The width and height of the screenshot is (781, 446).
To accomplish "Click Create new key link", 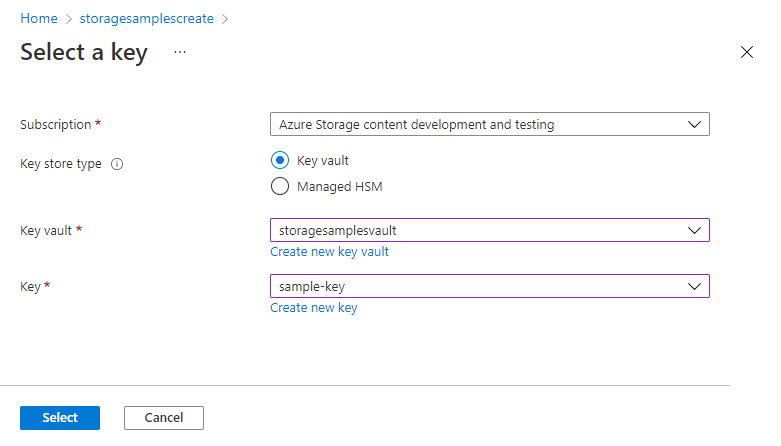I will click(x=313, y=308).
